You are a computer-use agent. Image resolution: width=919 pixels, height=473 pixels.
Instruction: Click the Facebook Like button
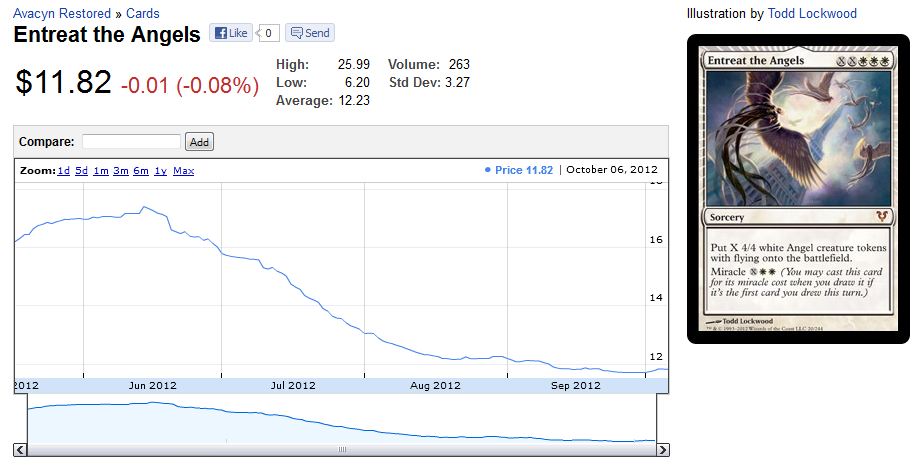click(x=231, y=33)
